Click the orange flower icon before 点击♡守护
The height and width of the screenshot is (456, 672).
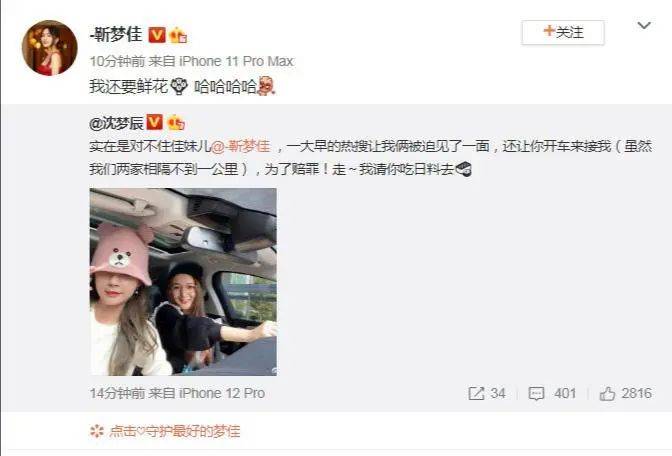(97, 431)
